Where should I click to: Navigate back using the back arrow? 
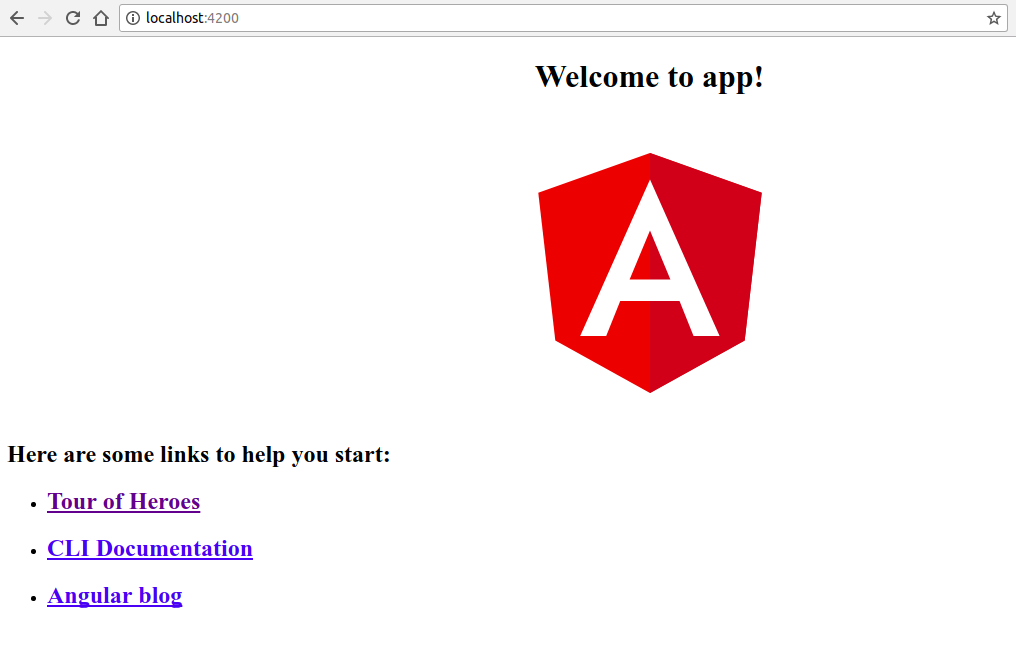(16, 17)
